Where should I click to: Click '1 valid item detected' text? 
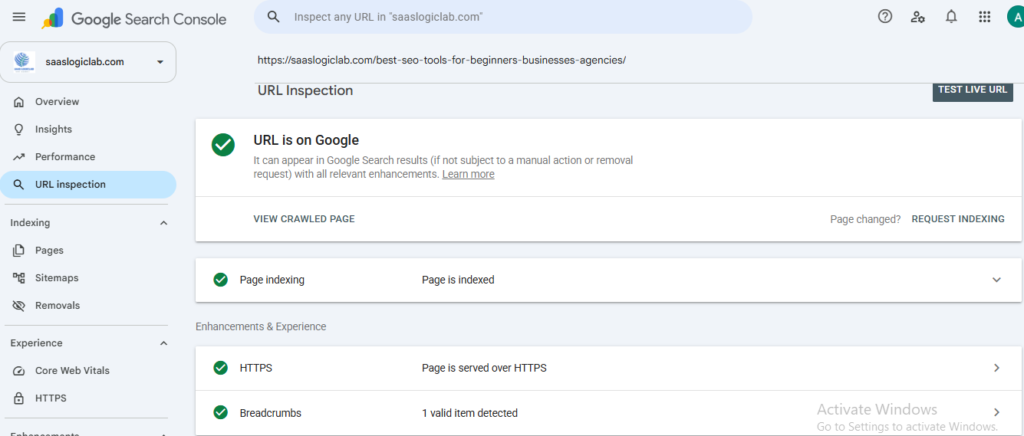(470, 413)
